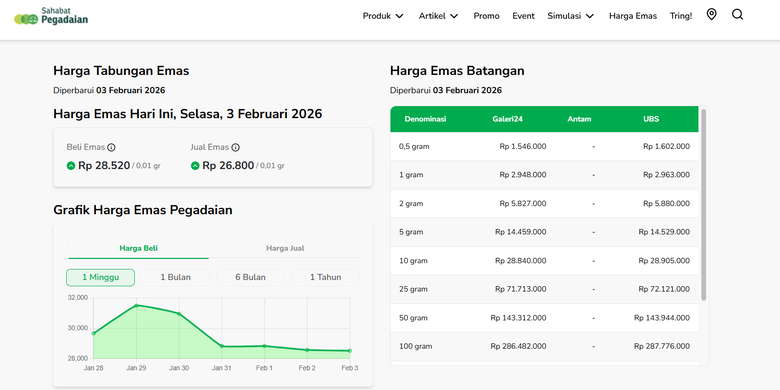Image resolution: width=780 pixels, height=390 pixels.
Task: Select the 1 Minggu range
Action: point(100,278)
